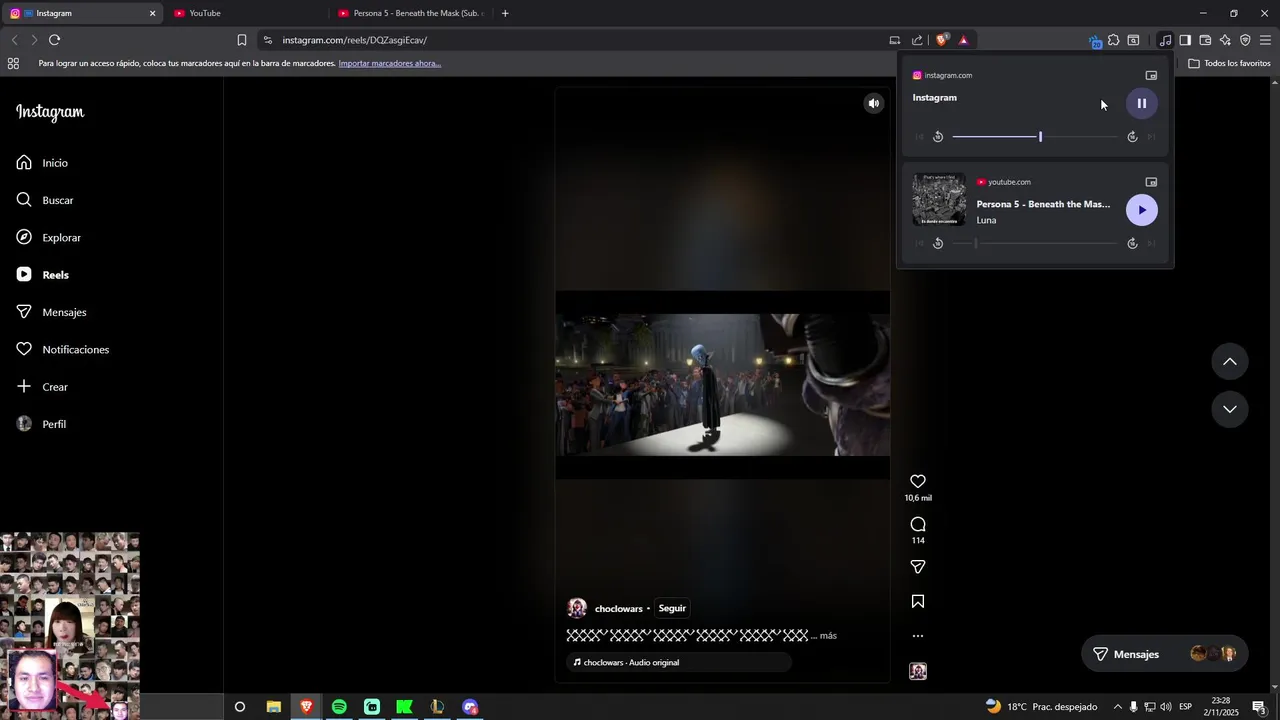Screen dimensions: 1280x720
Task: Toggle the reel's sound speaker button
Action: tap(873, 103)
